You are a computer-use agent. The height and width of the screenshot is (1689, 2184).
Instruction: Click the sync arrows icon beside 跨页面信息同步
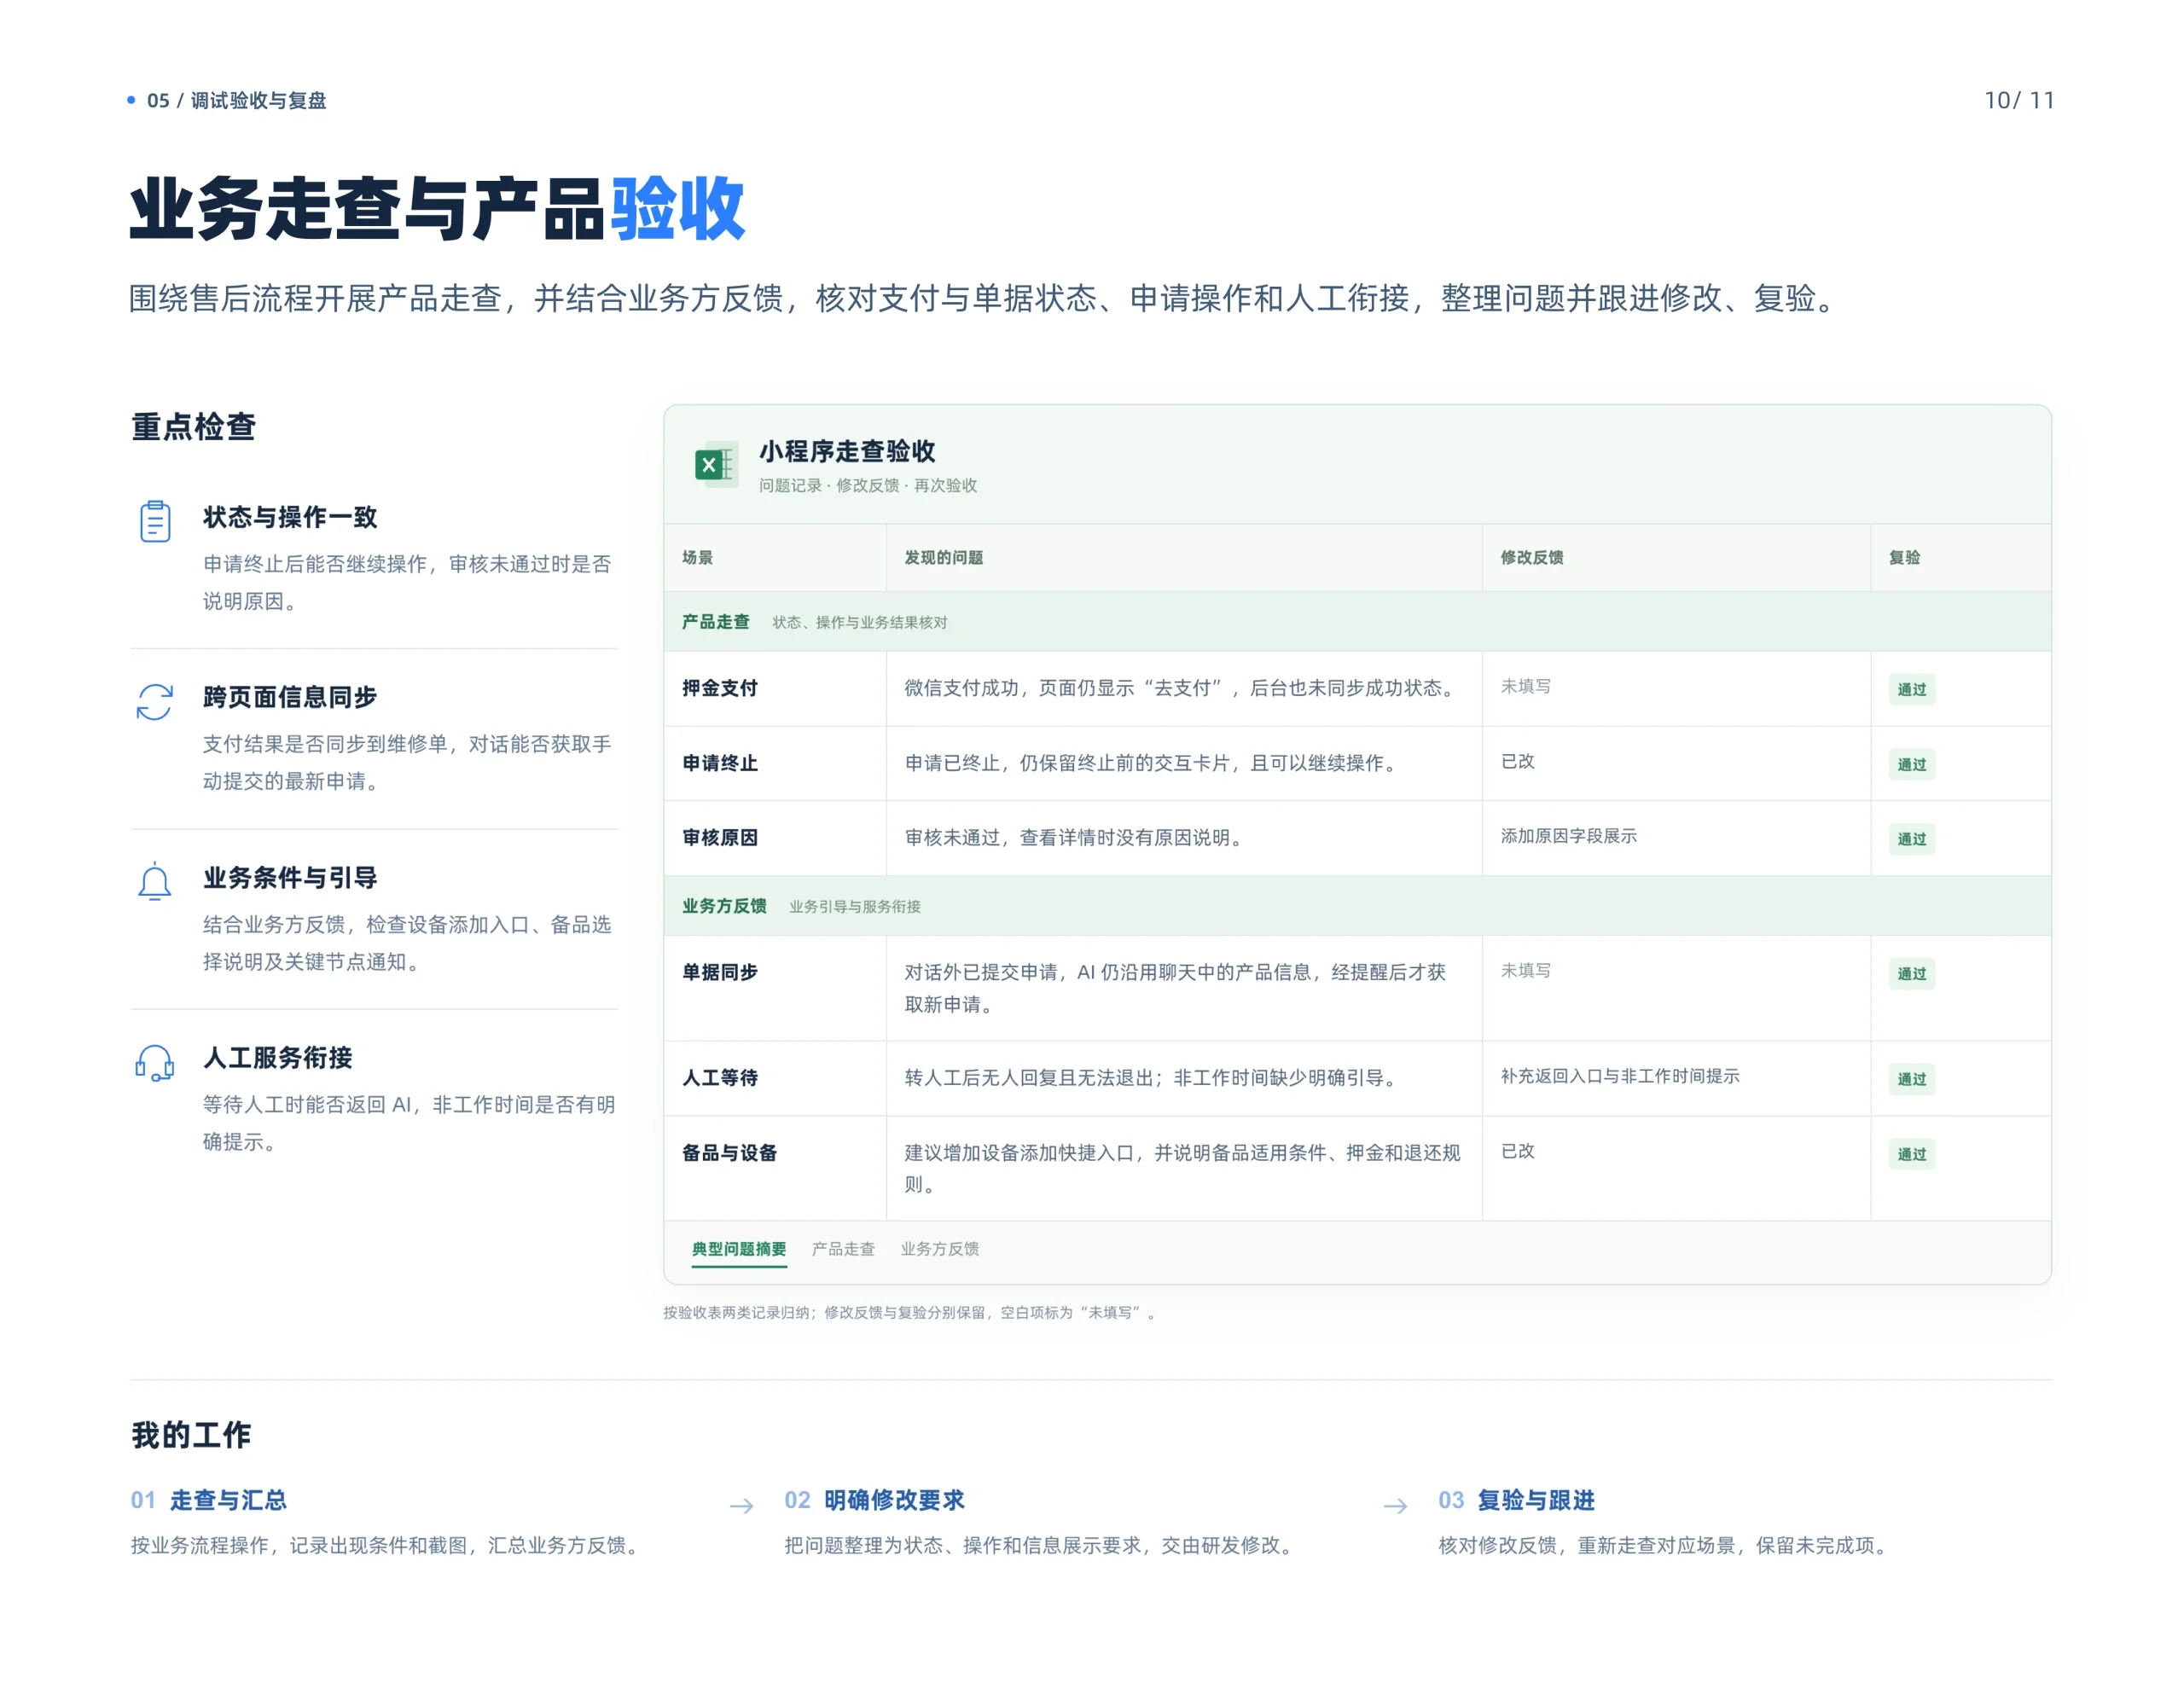(x=155, y=702)
